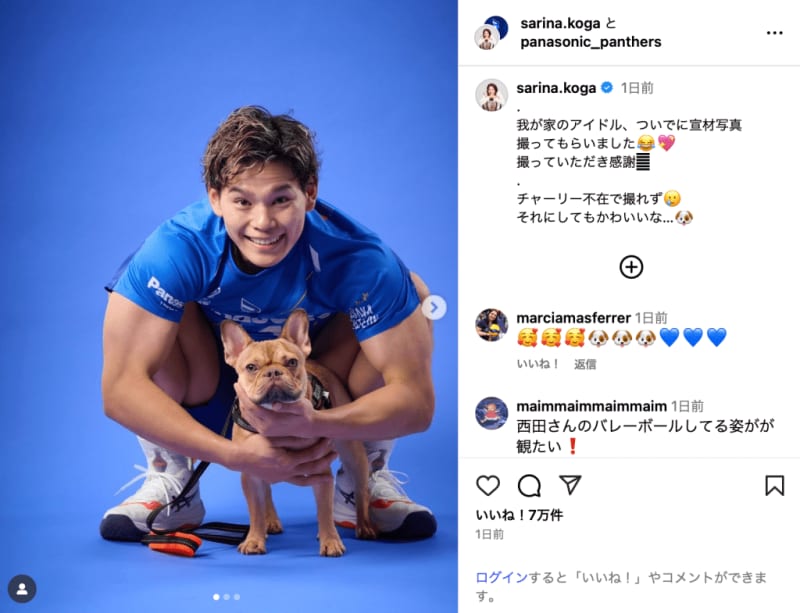The width and height of the screenshot is (800, 613).
Task: Open the maimmaimmaimmaim profile avatar
Action: click(492, 413)
